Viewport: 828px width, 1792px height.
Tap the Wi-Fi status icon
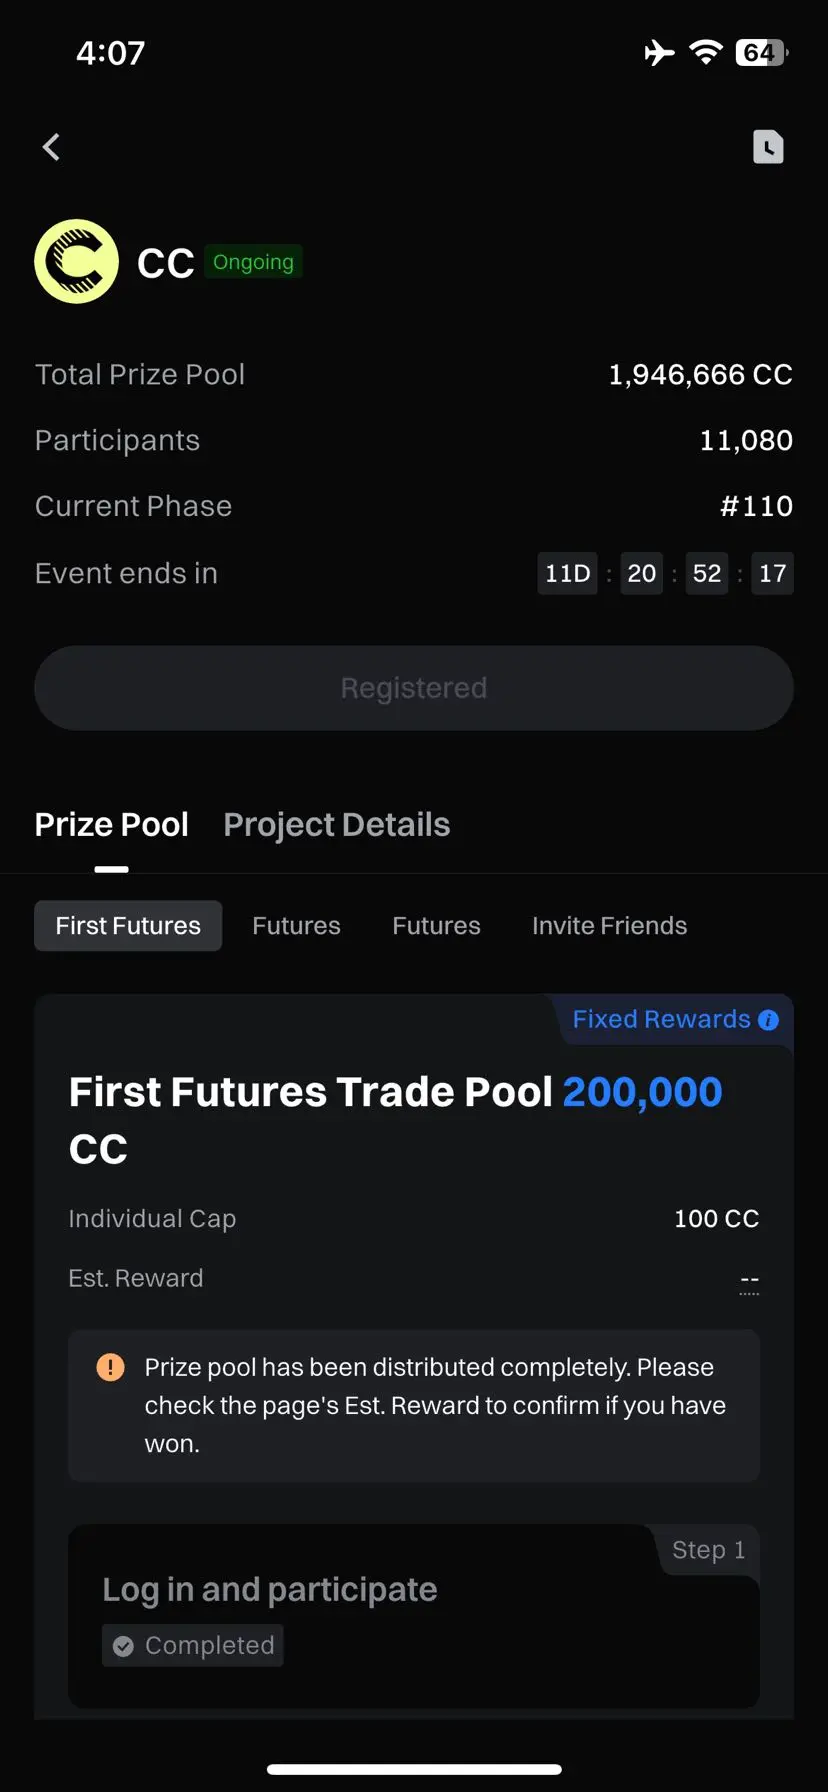click(x=706, y=52)
